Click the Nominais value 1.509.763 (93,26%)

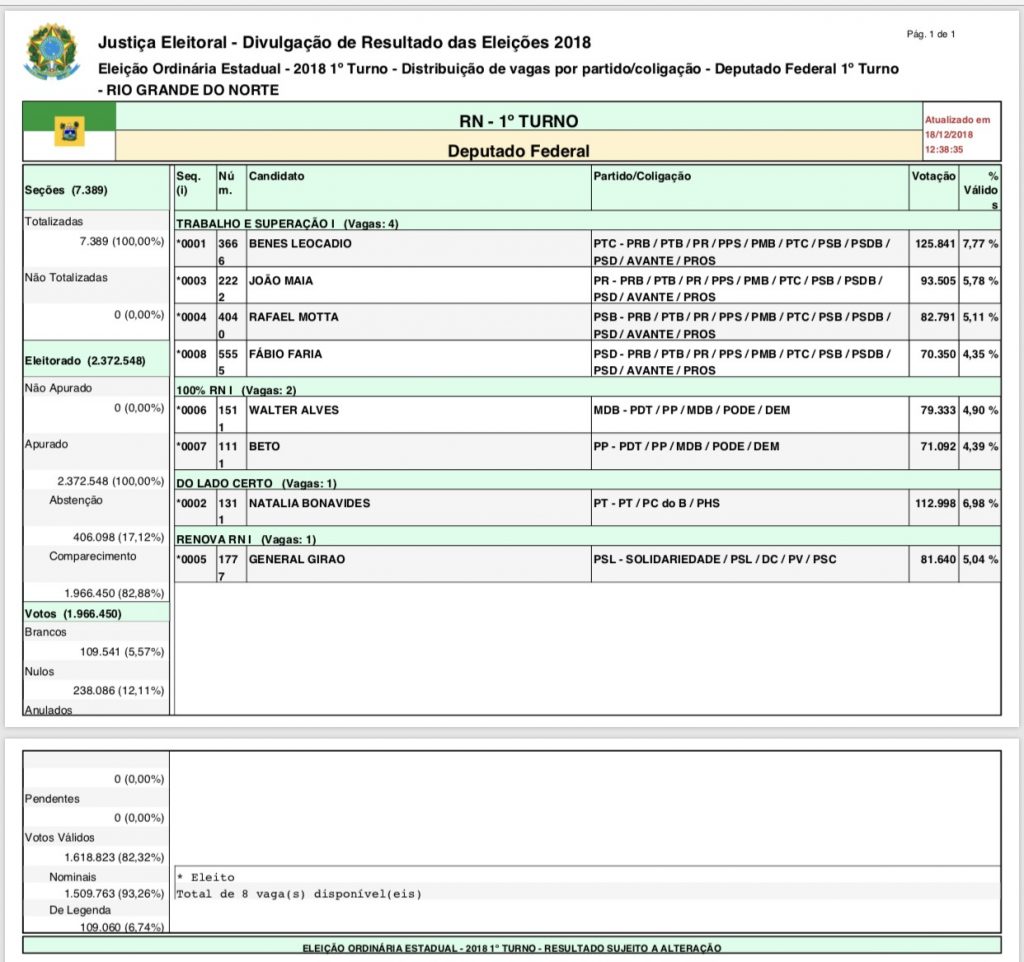point(114,893)
